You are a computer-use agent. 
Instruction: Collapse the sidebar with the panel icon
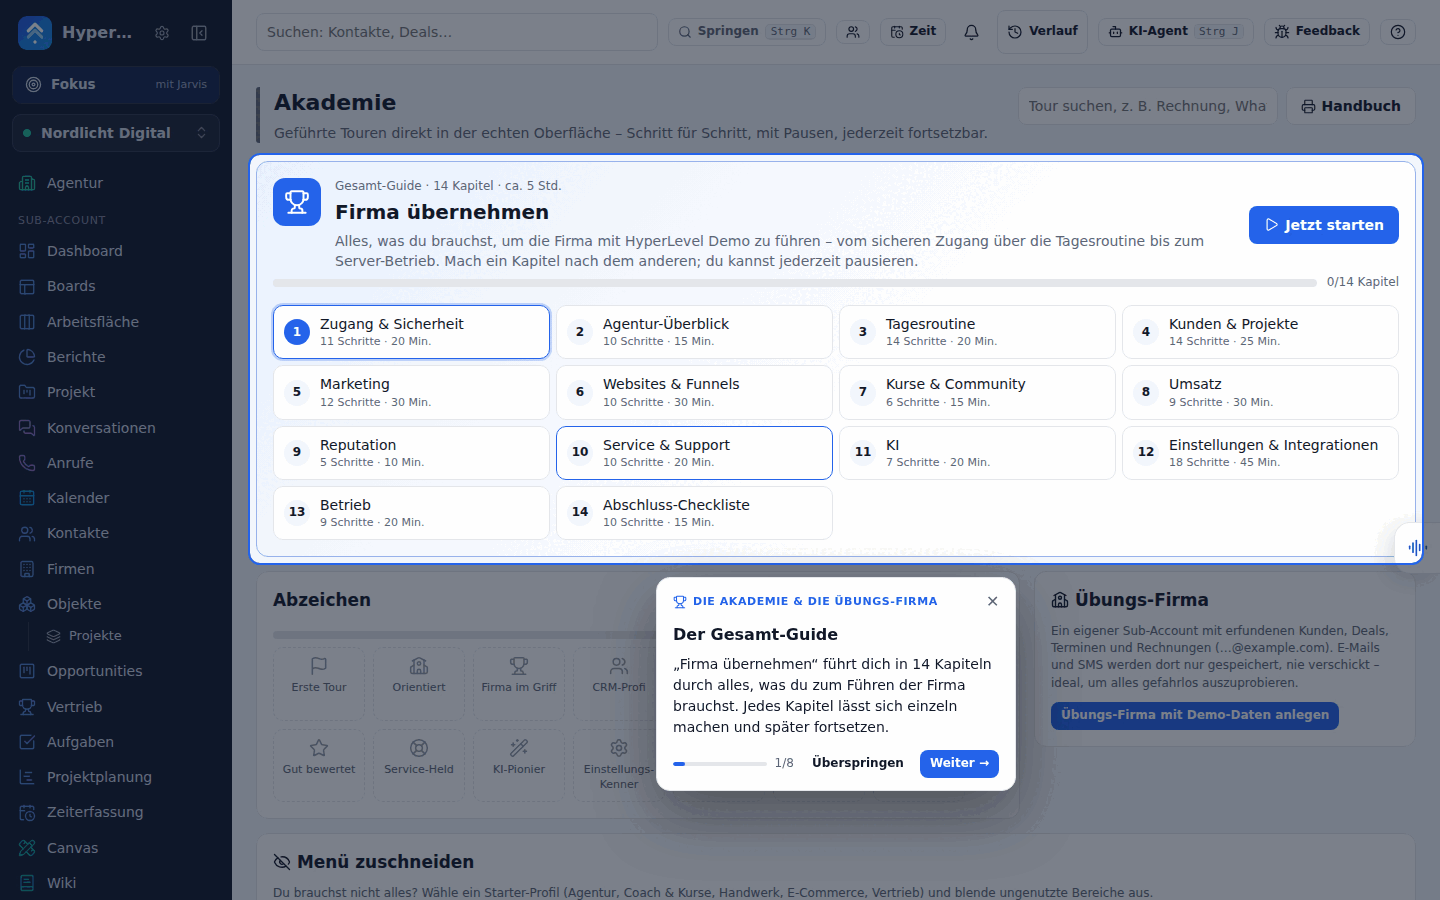[199, 33]
